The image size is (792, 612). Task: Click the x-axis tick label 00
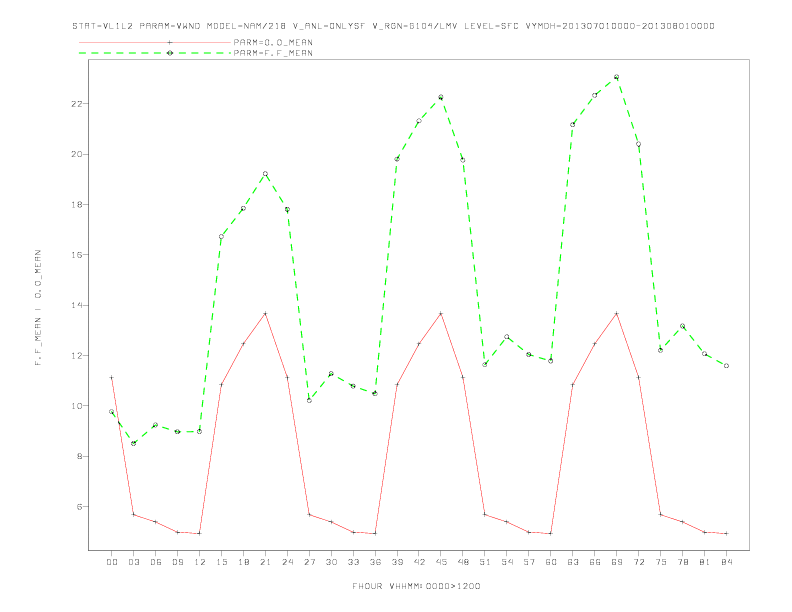(x=112, y=562)
